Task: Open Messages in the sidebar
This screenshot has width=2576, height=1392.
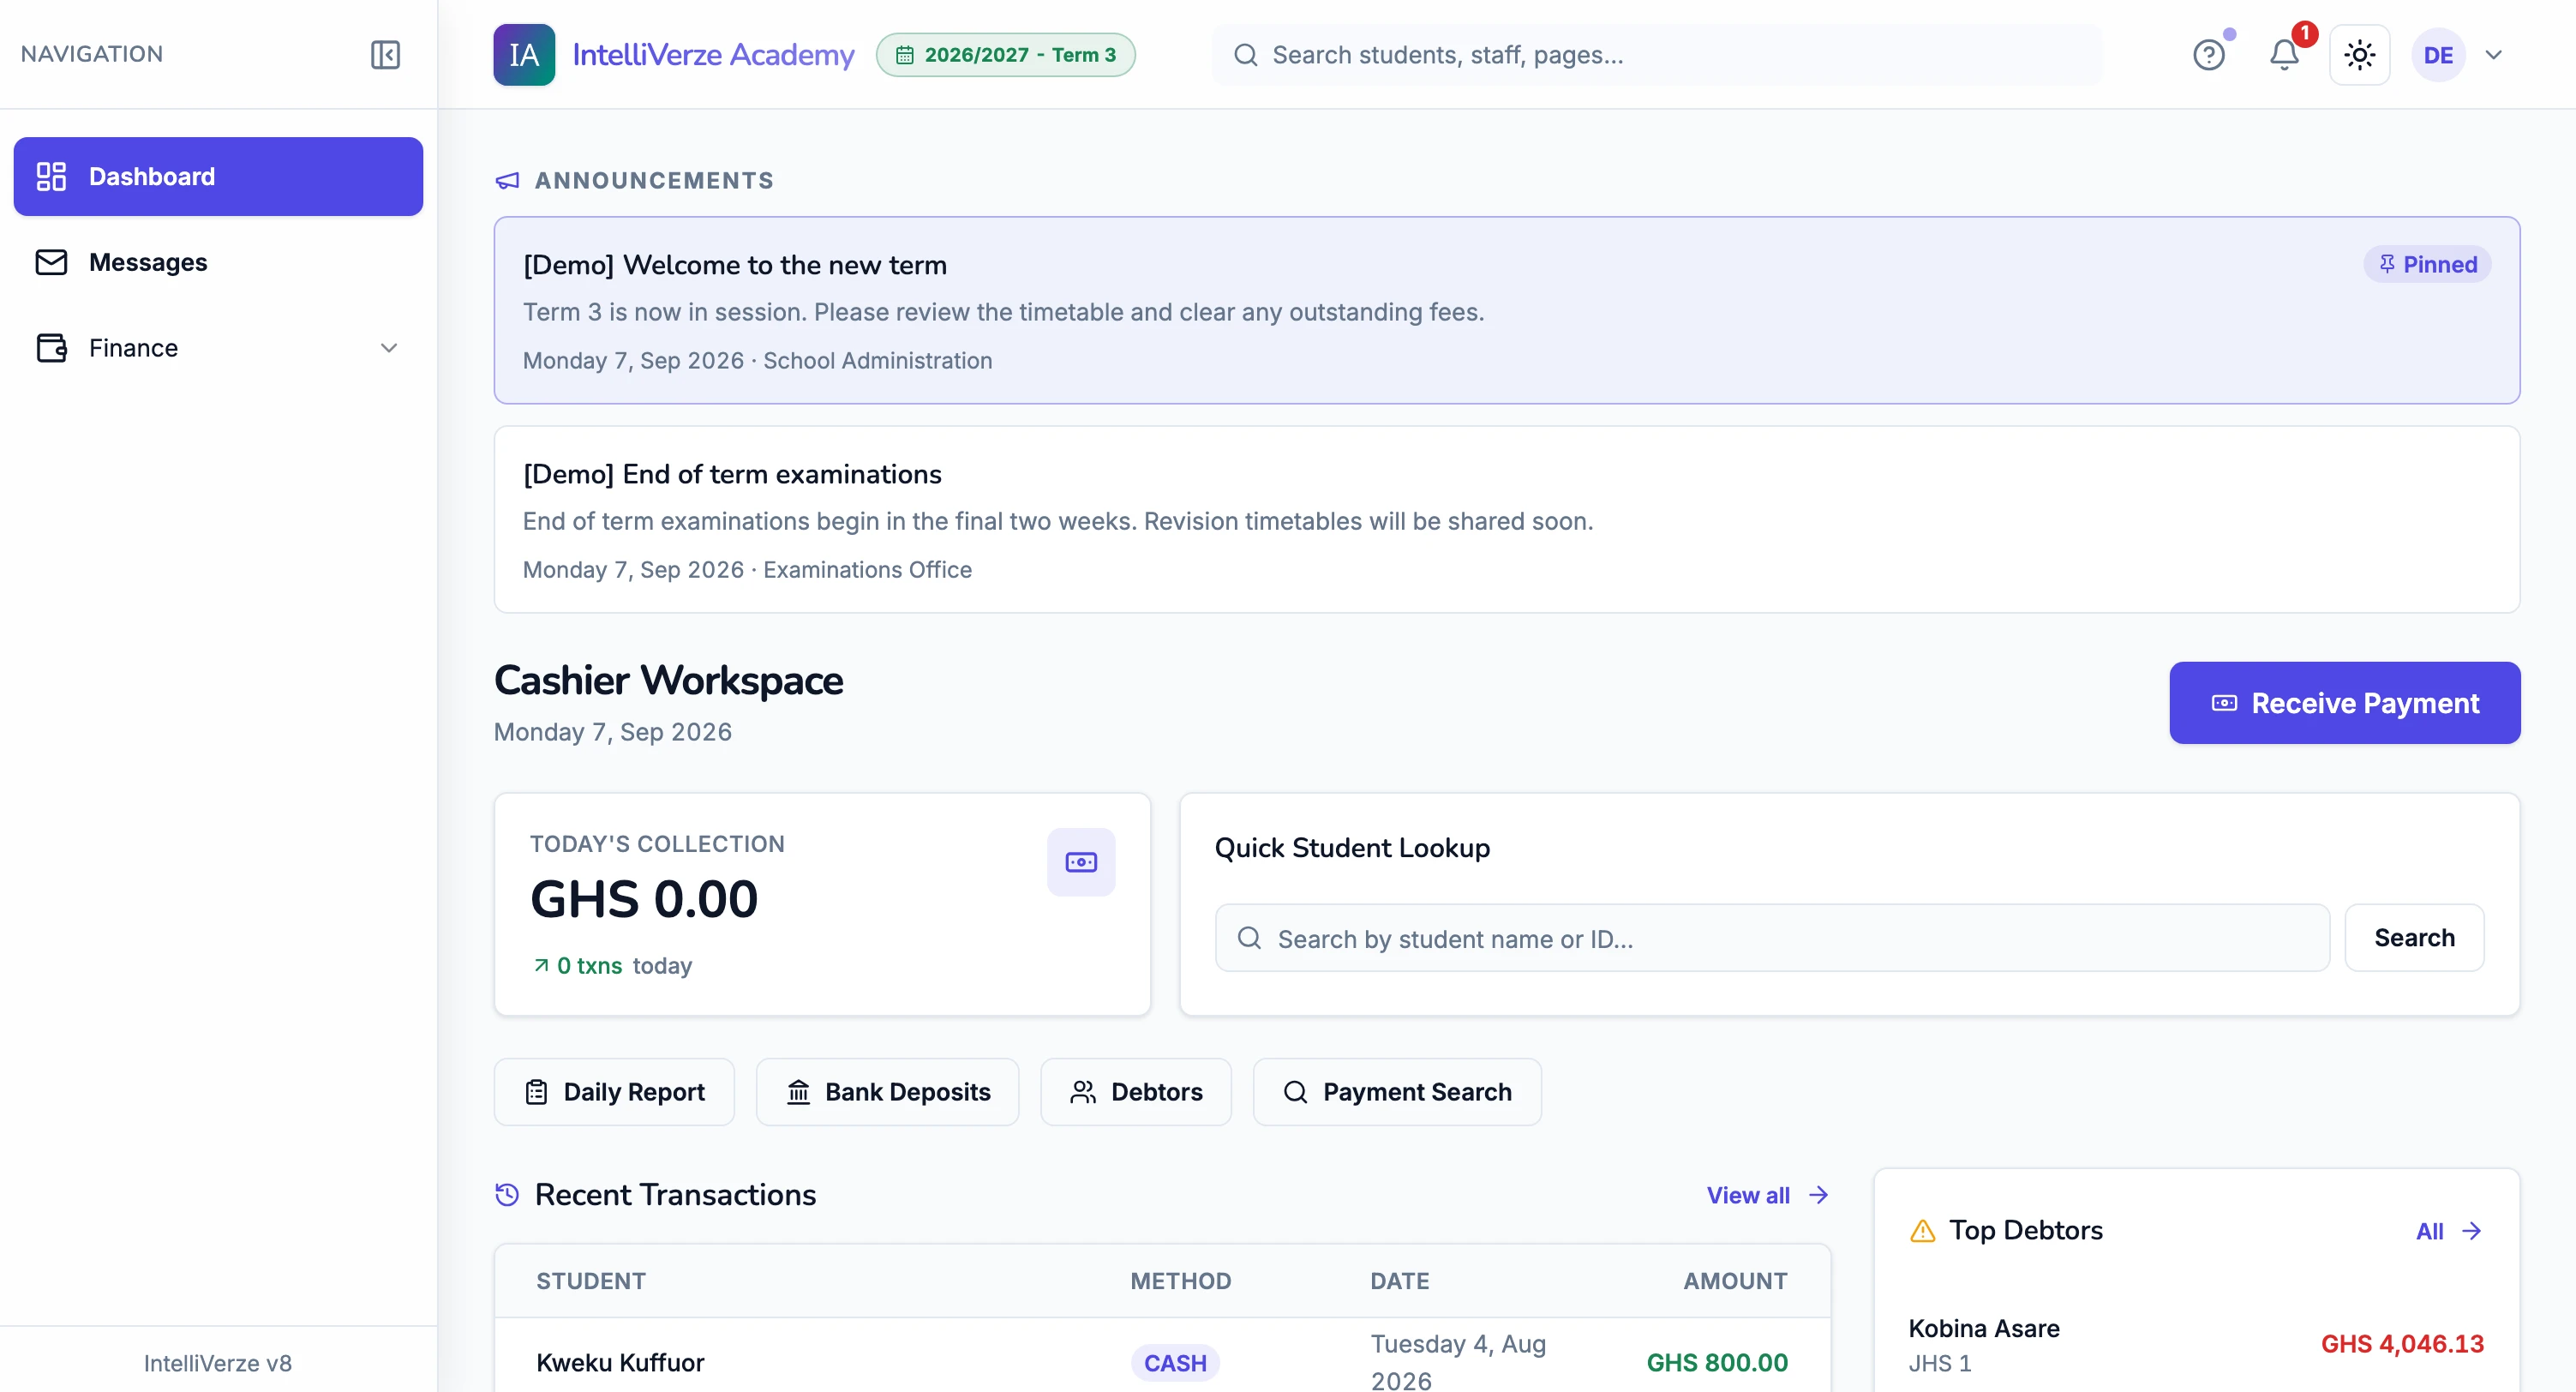Action: (x=218, y=262)
